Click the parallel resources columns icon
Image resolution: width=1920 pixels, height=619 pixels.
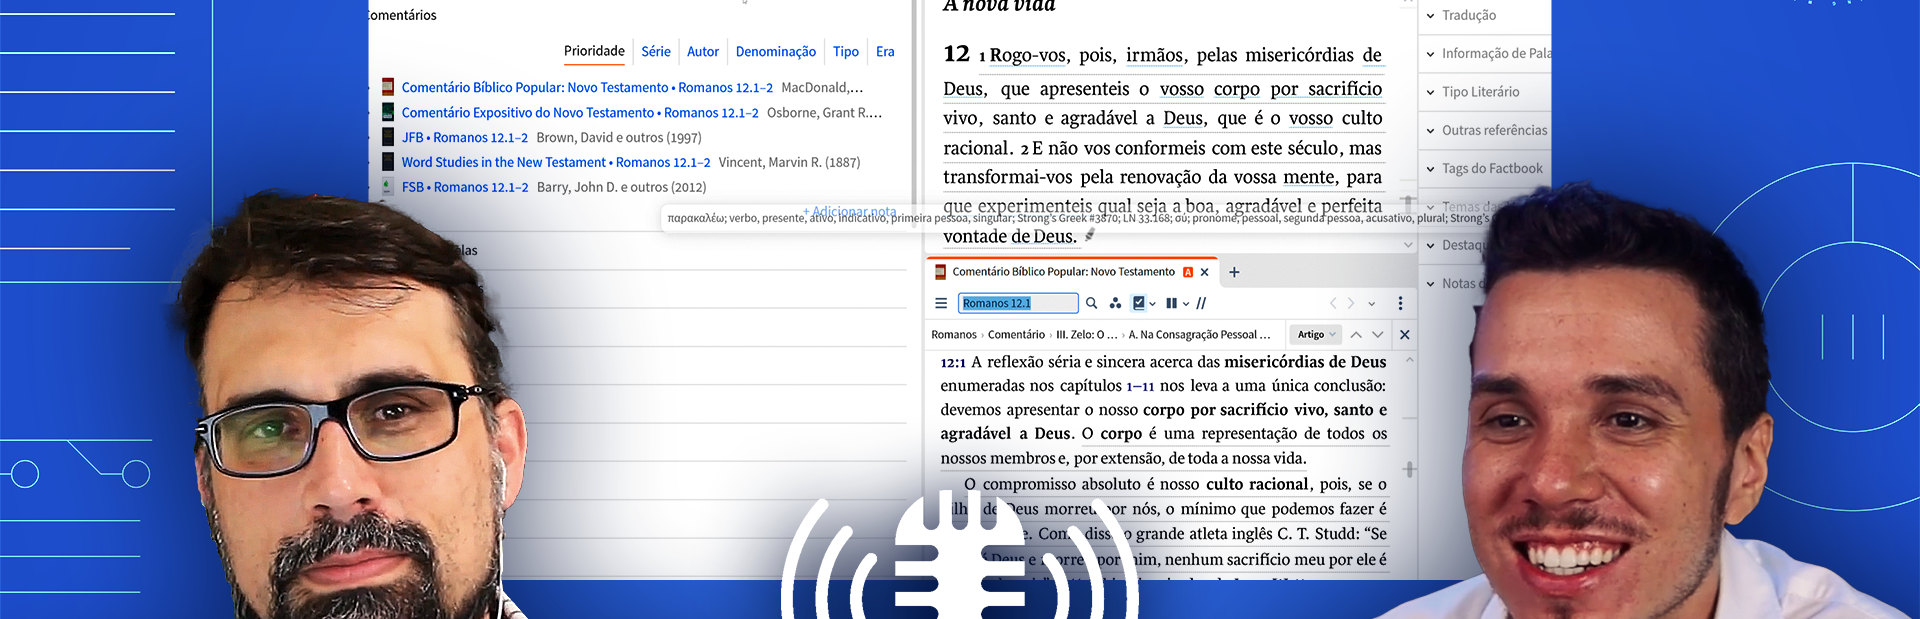pyautogui.click(x=1171, y=303)
